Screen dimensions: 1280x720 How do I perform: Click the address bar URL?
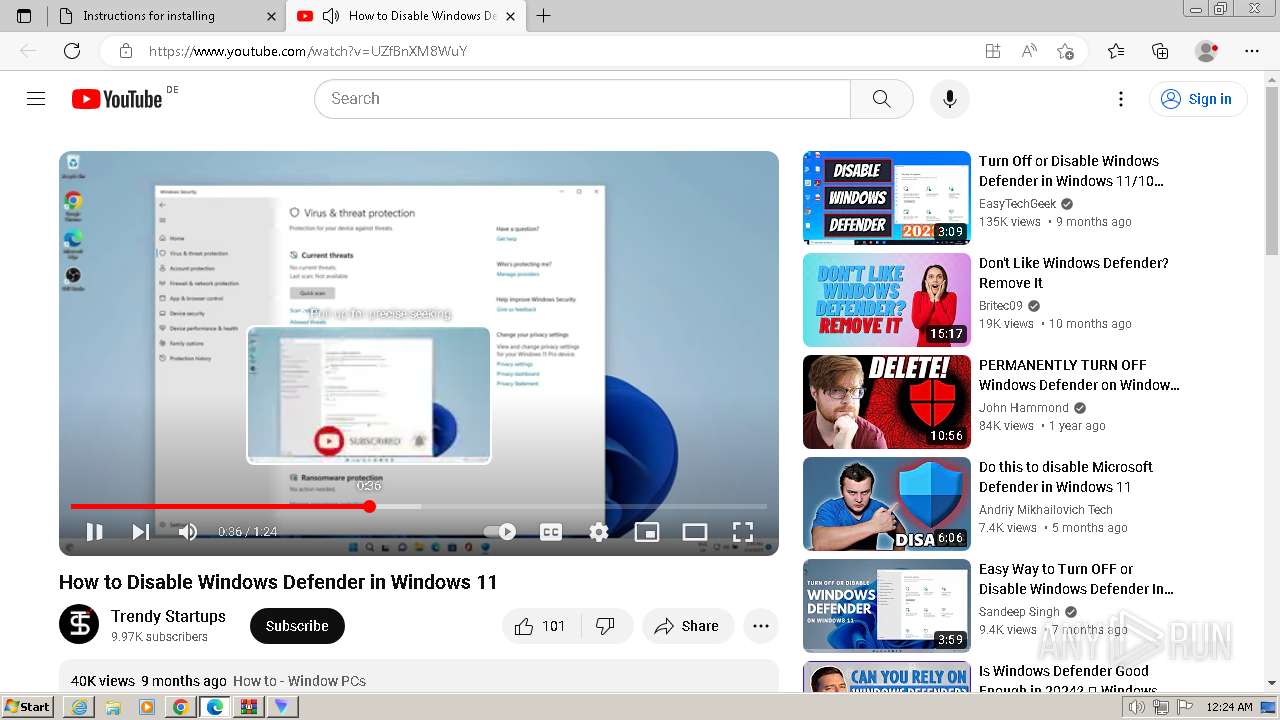(x=308, y=51)
